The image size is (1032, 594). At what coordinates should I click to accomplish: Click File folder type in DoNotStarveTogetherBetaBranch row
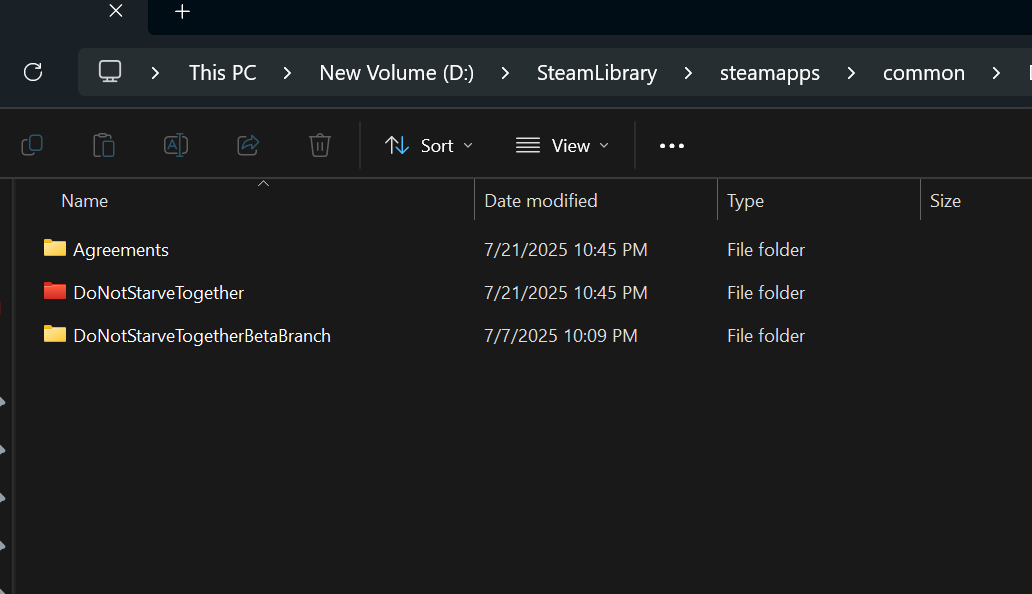point(766,335)
